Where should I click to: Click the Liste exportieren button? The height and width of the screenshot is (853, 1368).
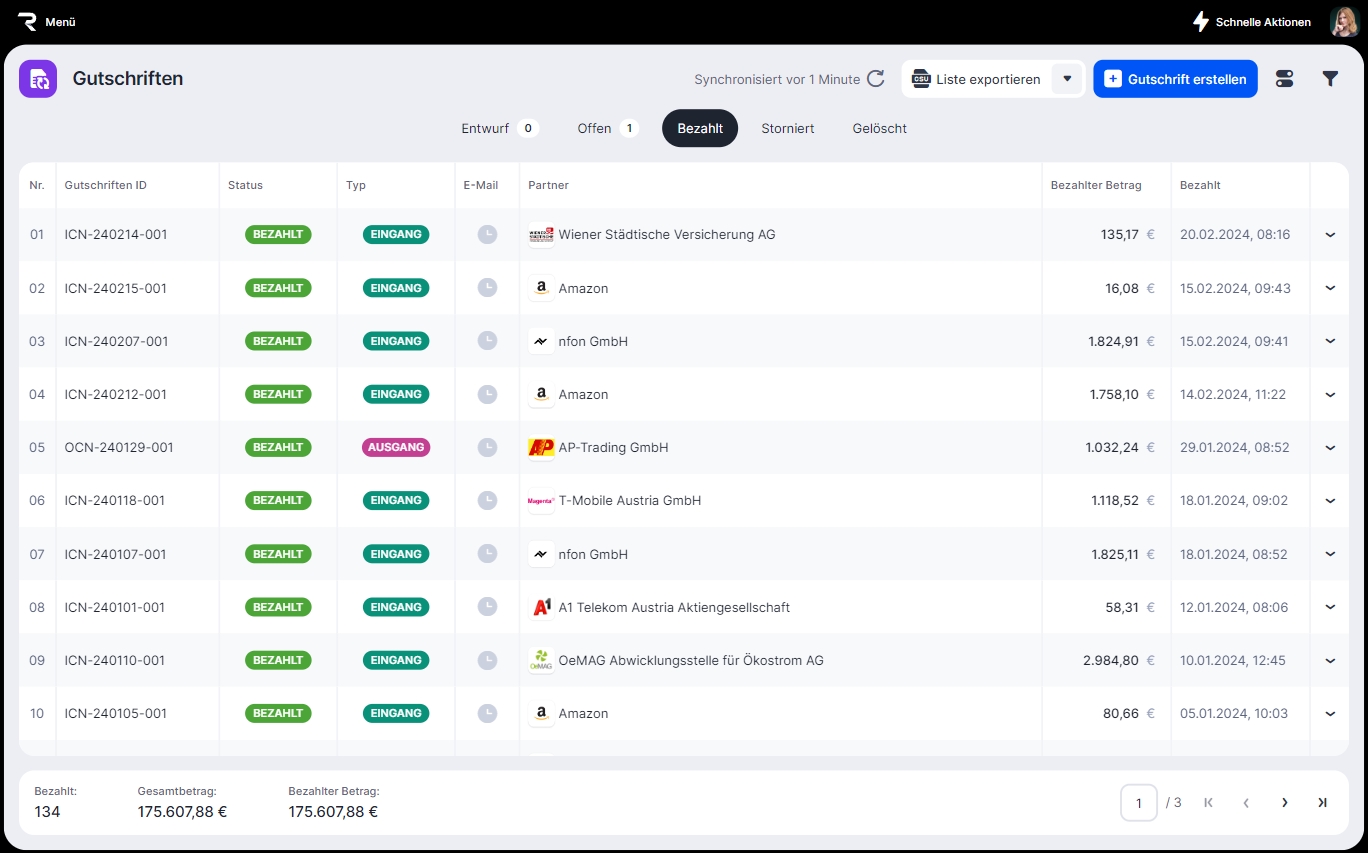pyautogui.click(x=976, y=79)
